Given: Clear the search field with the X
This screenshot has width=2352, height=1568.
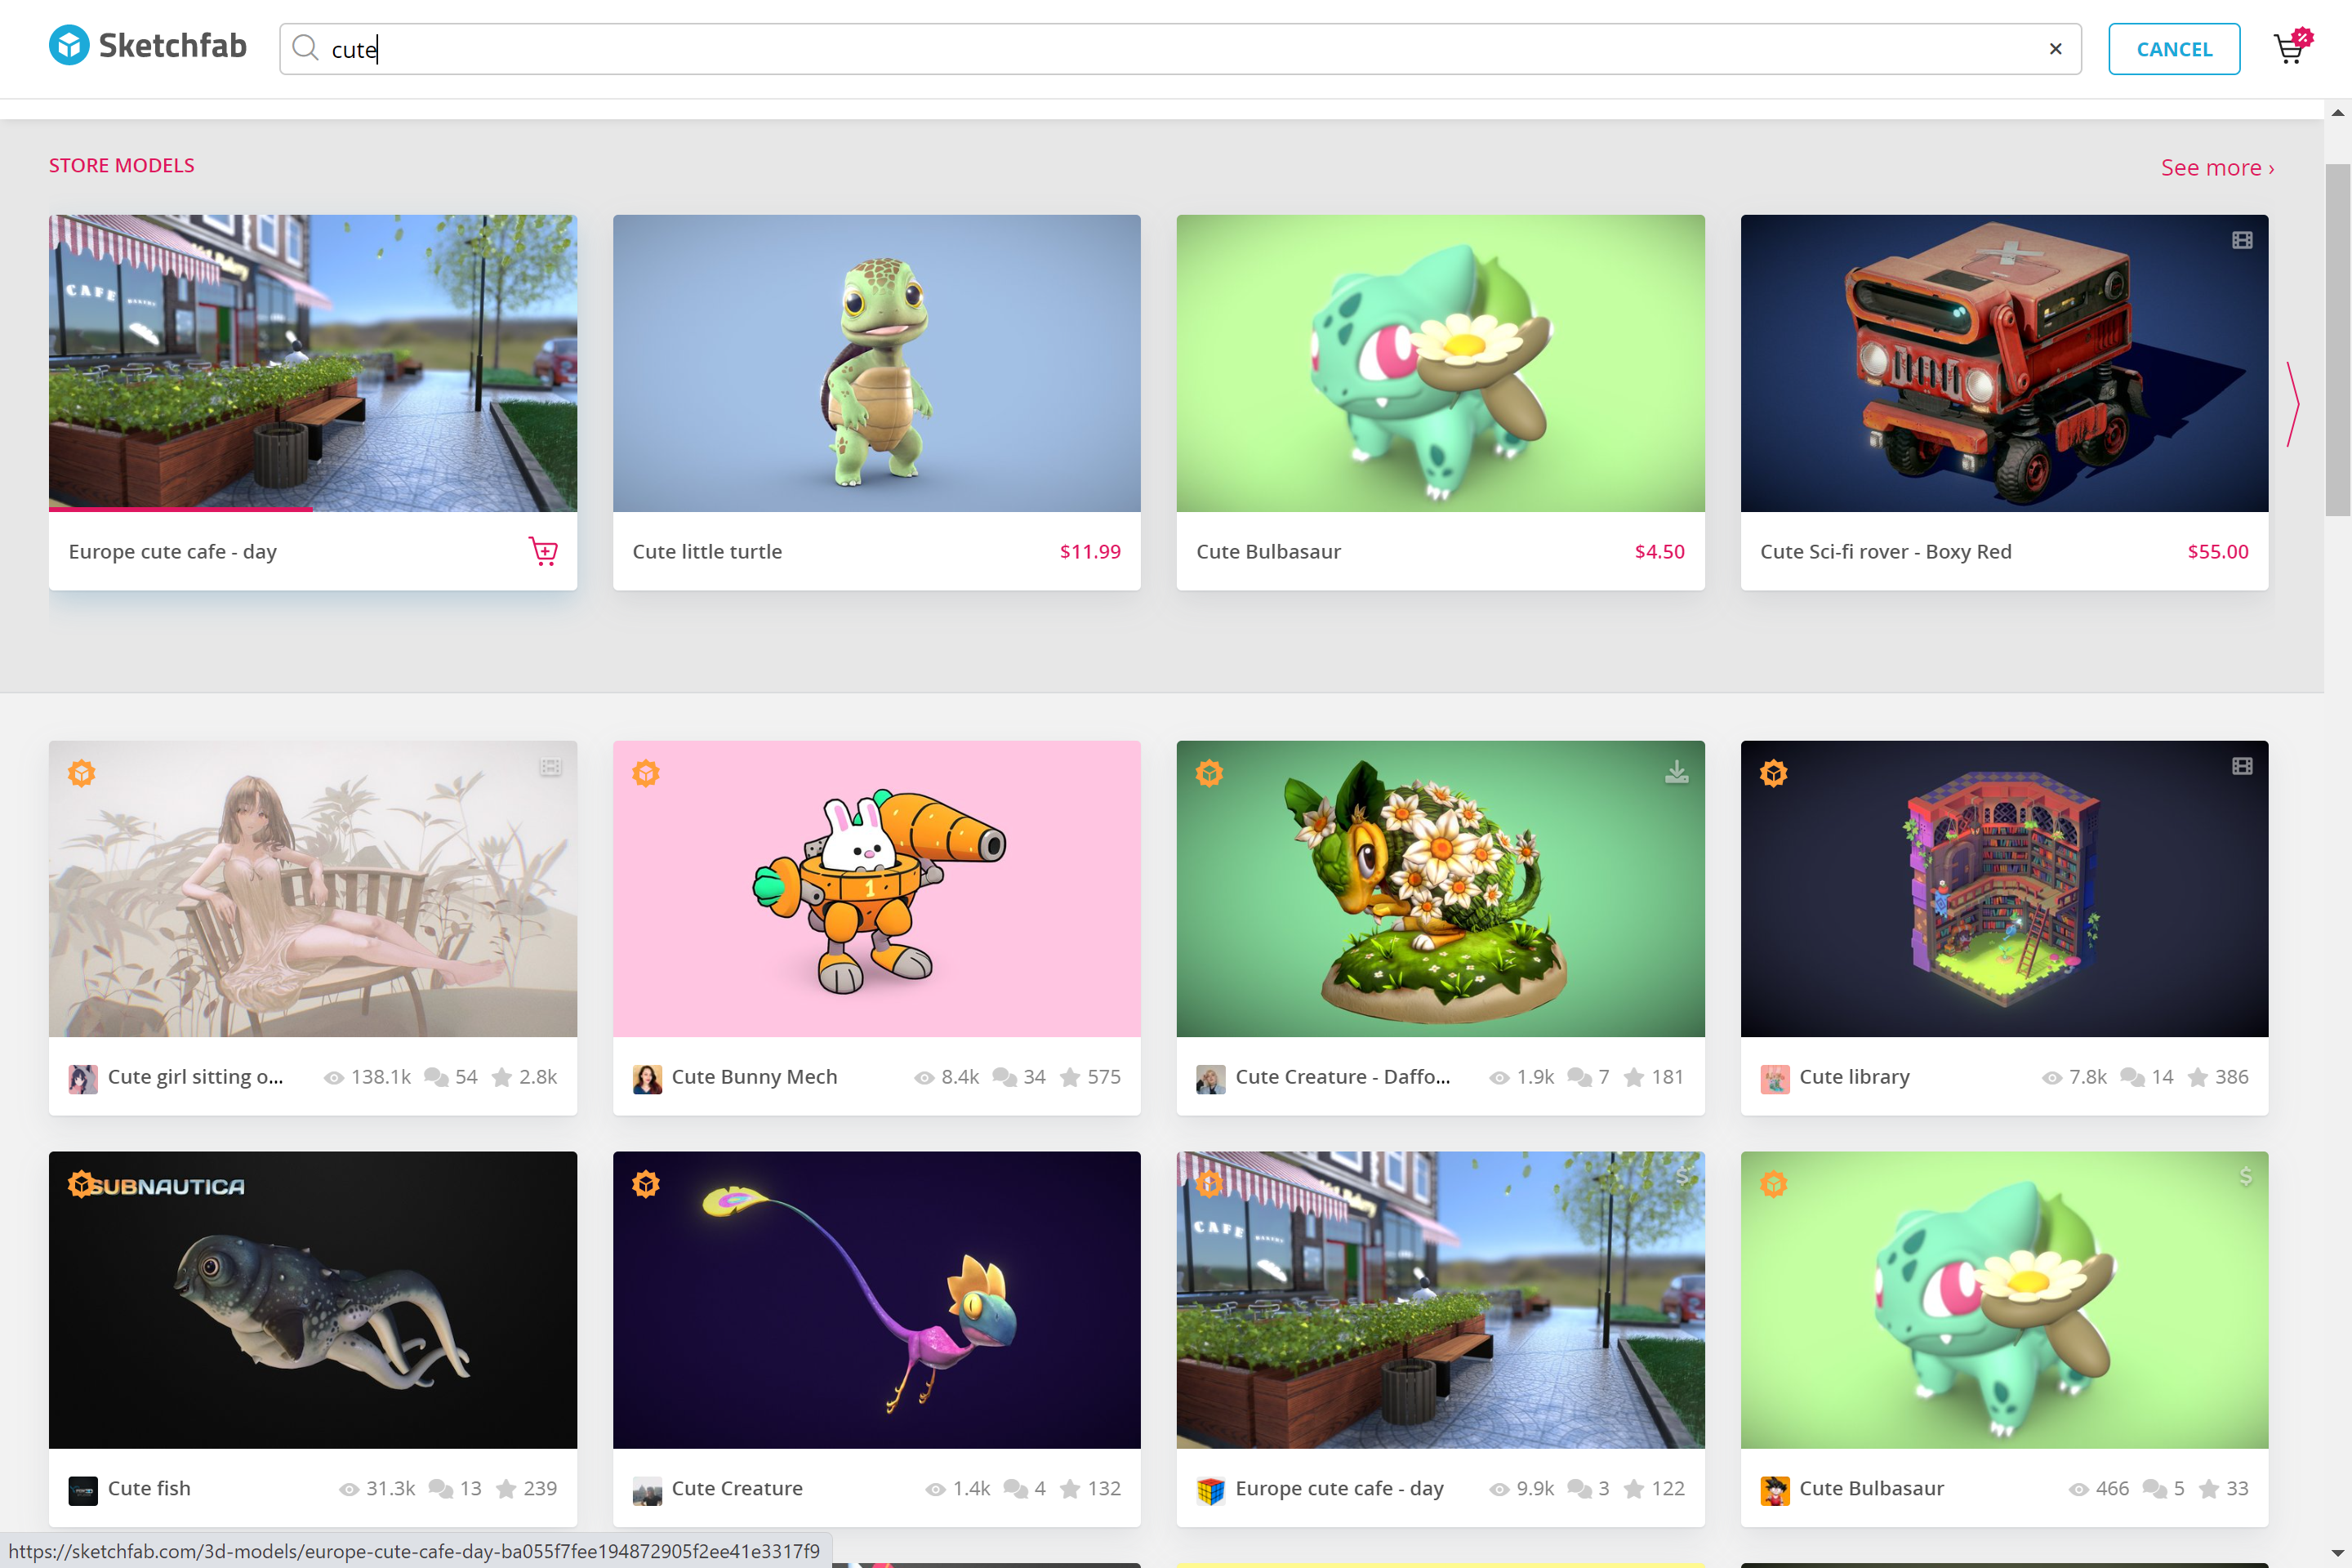Looking at the screenshot, I should (2055, 49).
